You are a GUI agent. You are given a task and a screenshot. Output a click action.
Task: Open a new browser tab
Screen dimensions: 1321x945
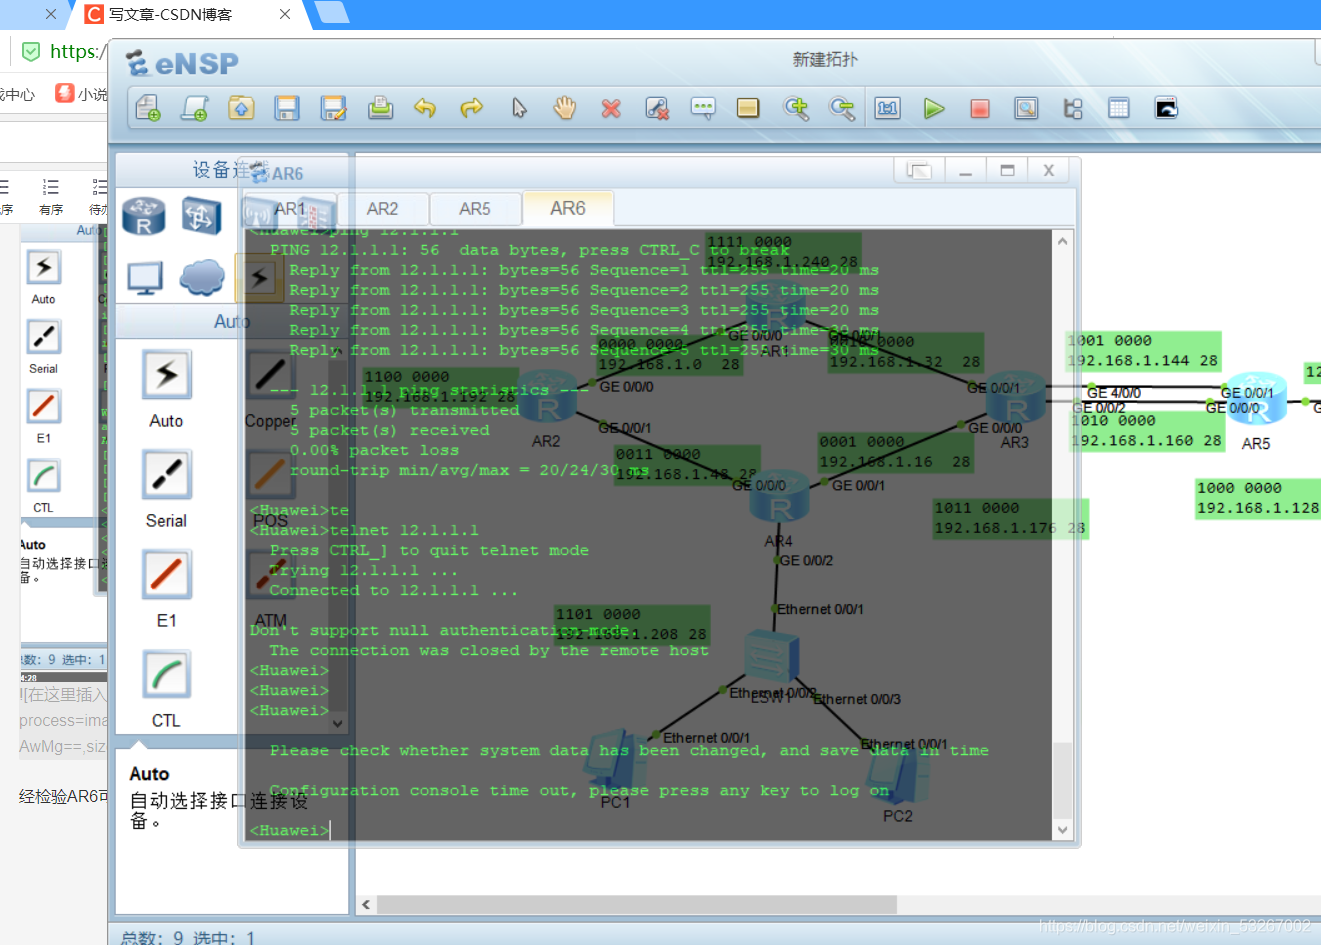point(333,13)
